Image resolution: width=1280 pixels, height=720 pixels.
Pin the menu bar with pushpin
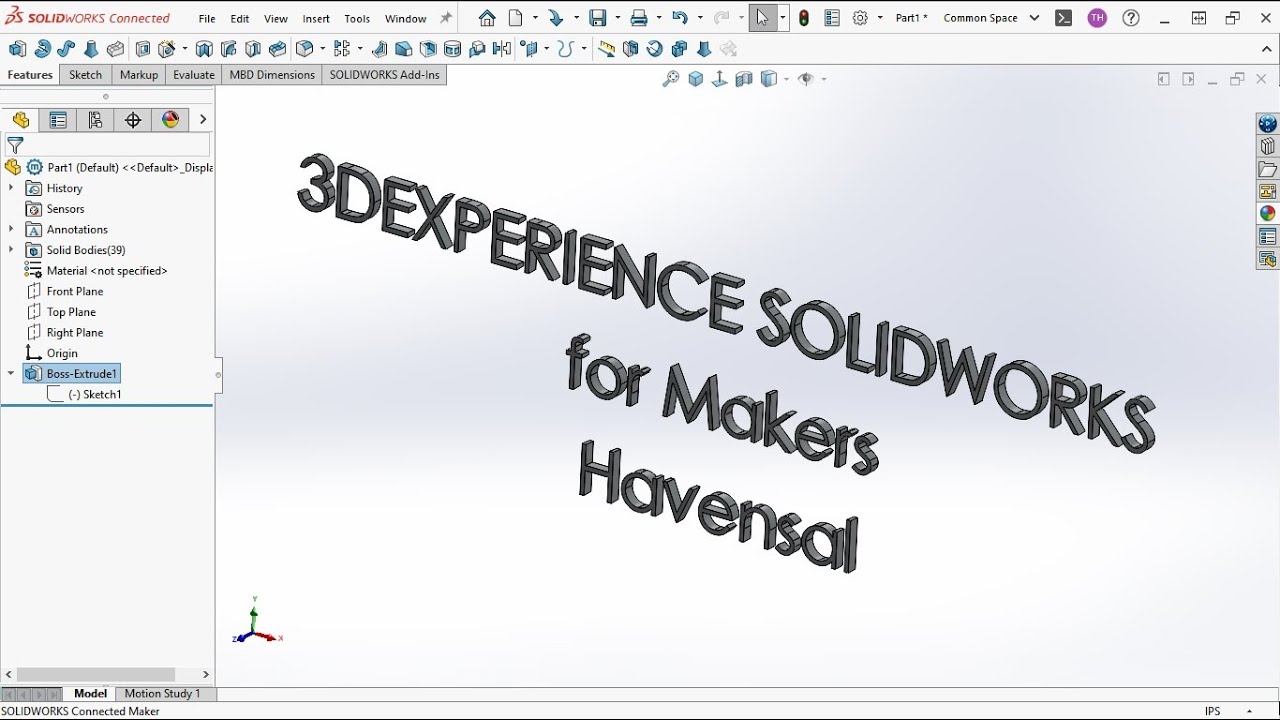tap(446, 18)
